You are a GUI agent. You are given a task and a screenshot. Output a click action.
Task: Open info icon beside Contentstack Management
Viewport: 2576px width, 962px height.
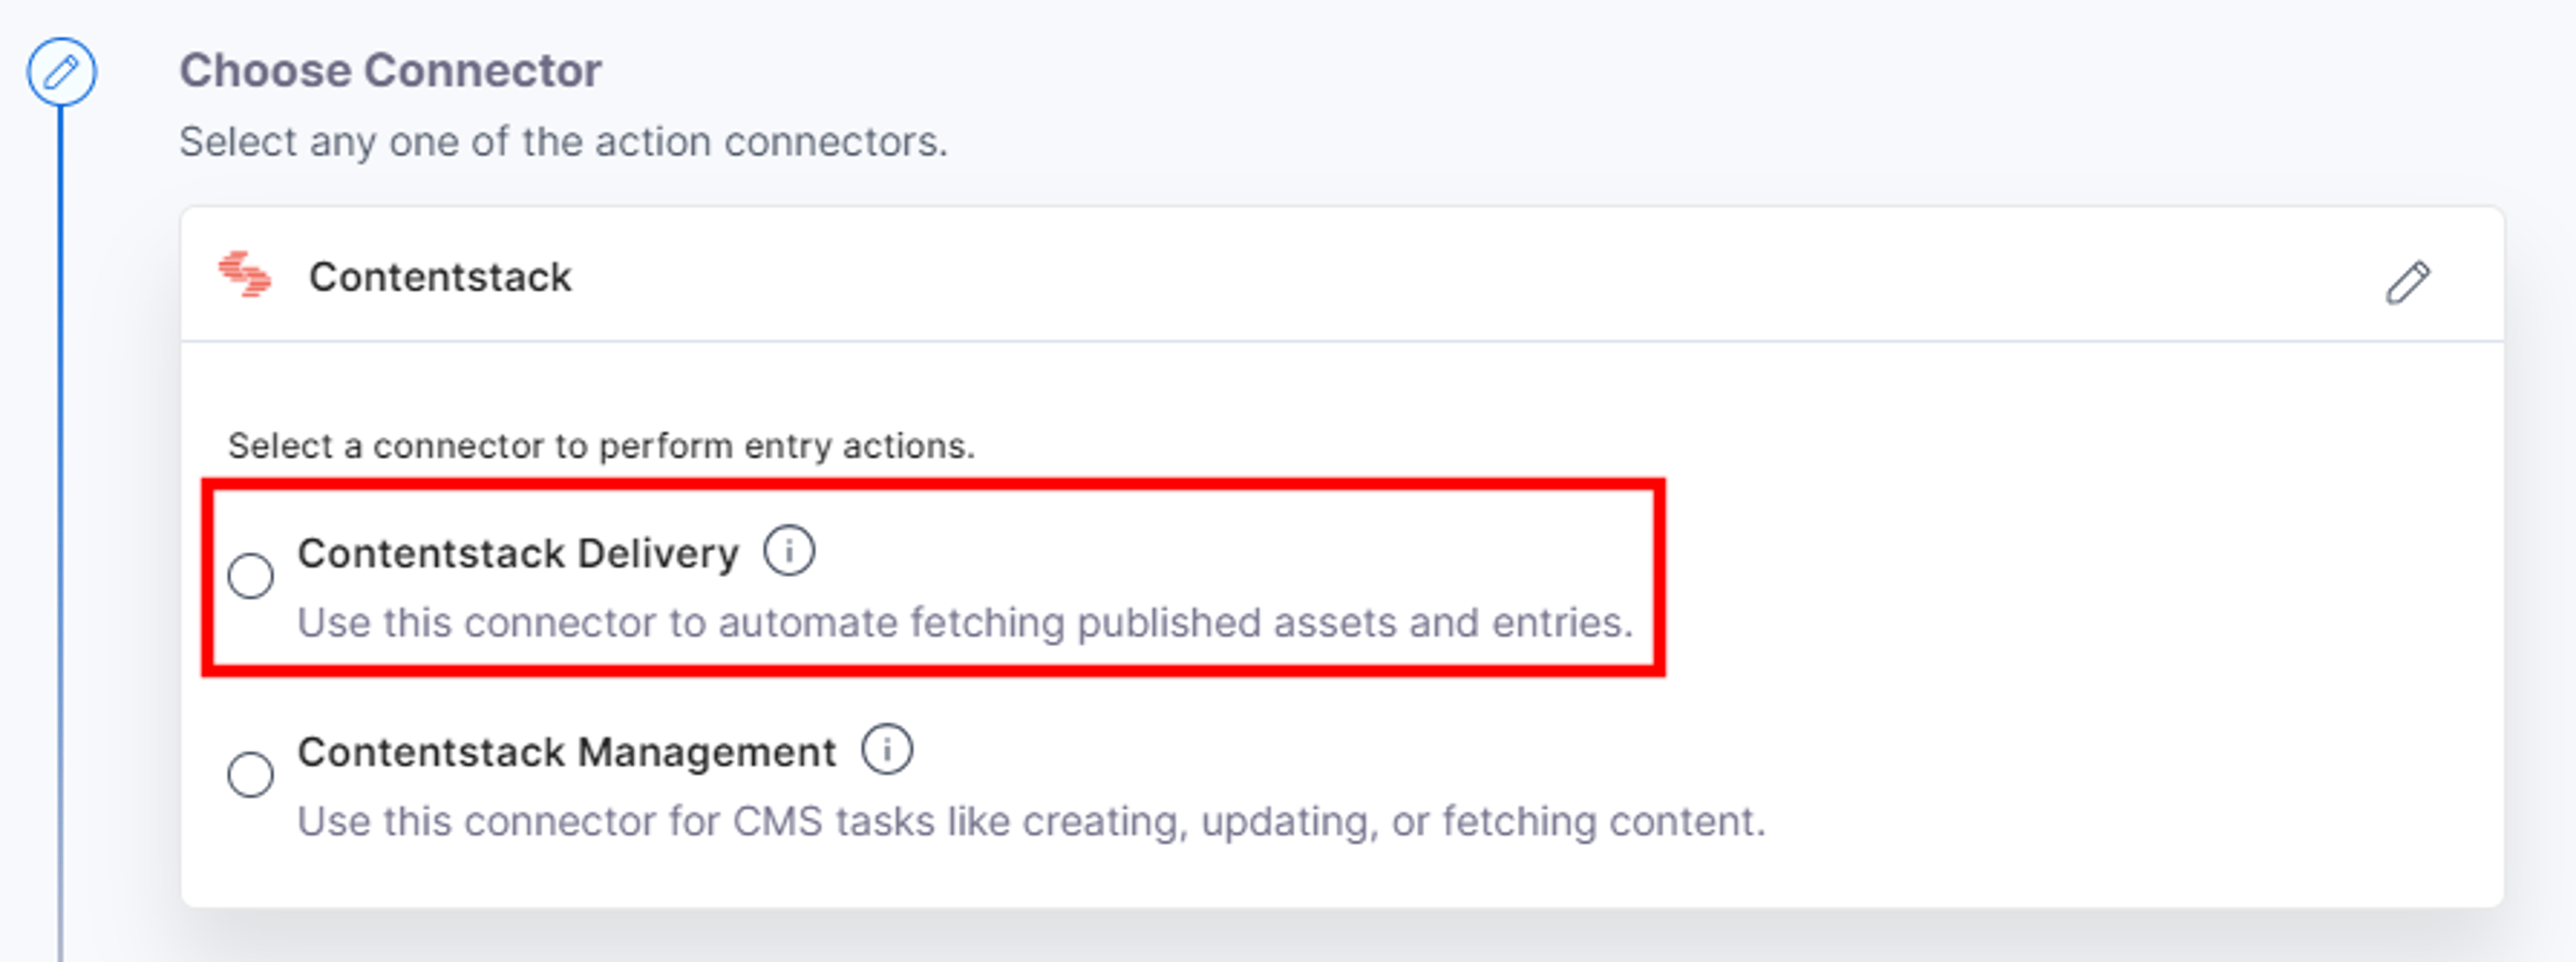tap(887, 749)
